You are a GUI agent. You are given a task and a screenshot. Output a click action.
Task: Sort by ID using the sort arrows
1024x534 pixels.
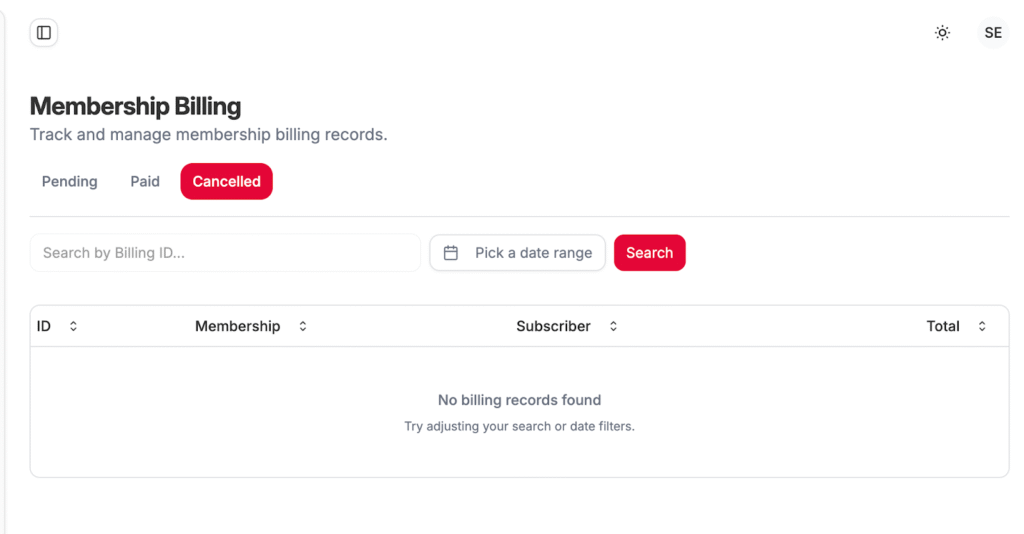tap(73, 326)
